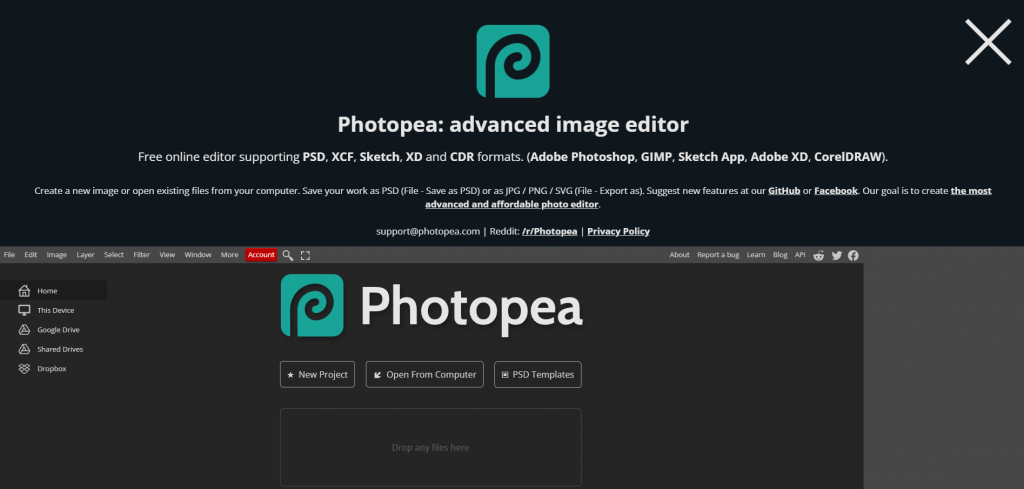Click the Google Drive icon
Viewport: 1024px width, 489px height.
pyautogui.click(x=24, y=330)
